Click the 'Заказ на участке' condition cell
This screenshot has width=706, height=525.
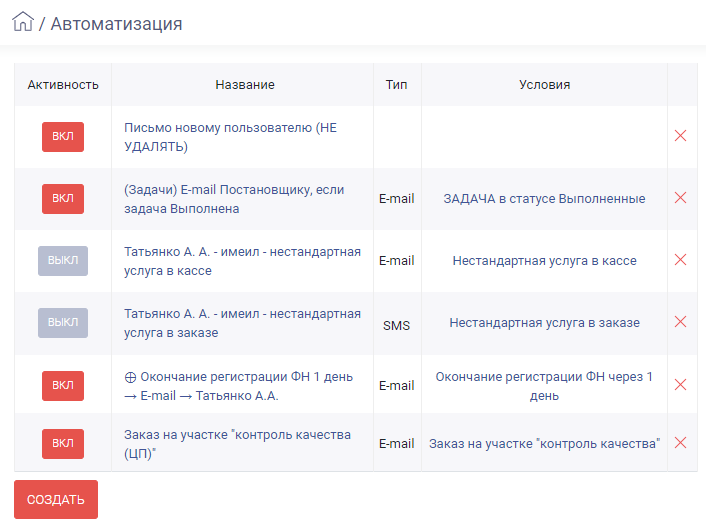pyautogui.click(x=544, y=444)
